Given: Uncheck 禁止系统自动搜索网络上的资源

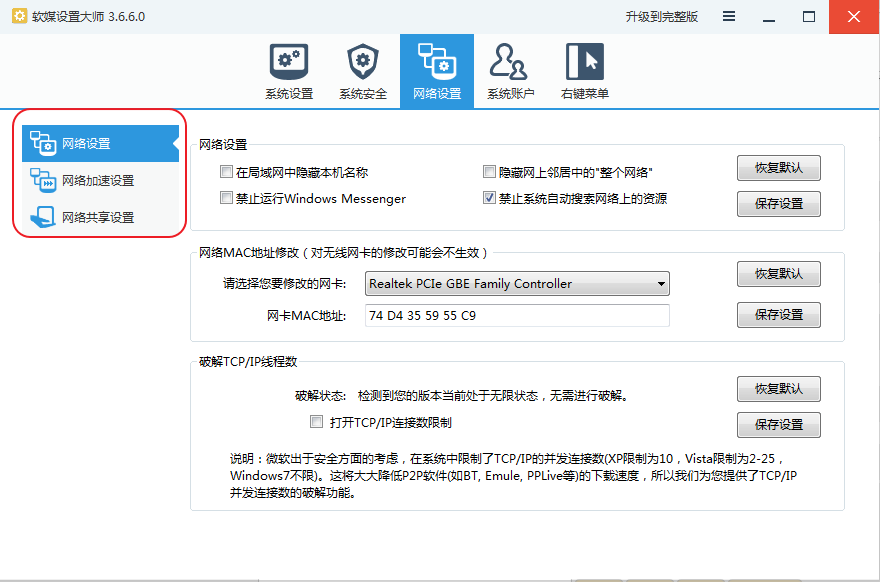Looking at the screenshot, I should tap(489, 198).
